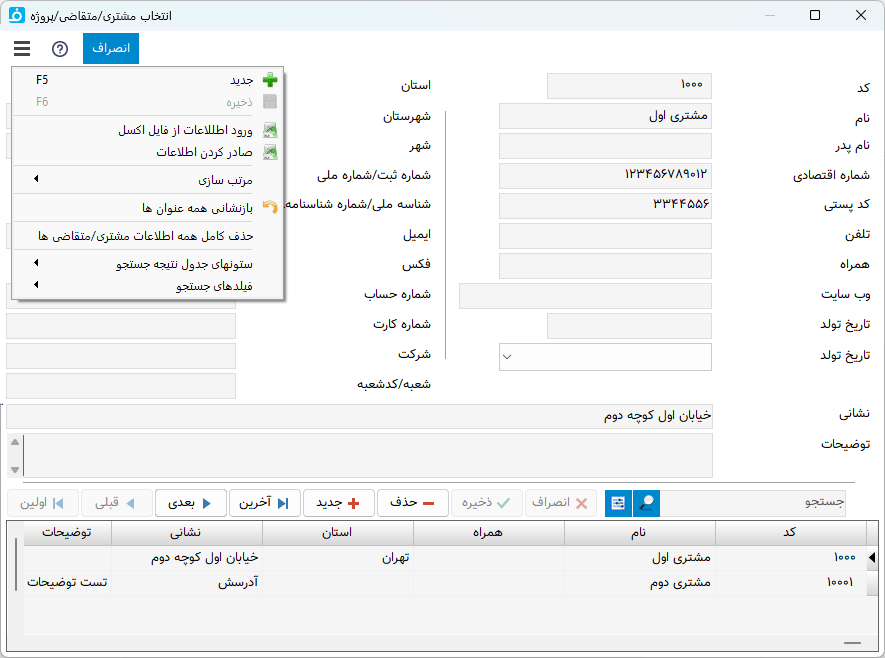Click the blue انصراف button at top
This screenshot has width=885, height=658.
click(x=110, y=48)
